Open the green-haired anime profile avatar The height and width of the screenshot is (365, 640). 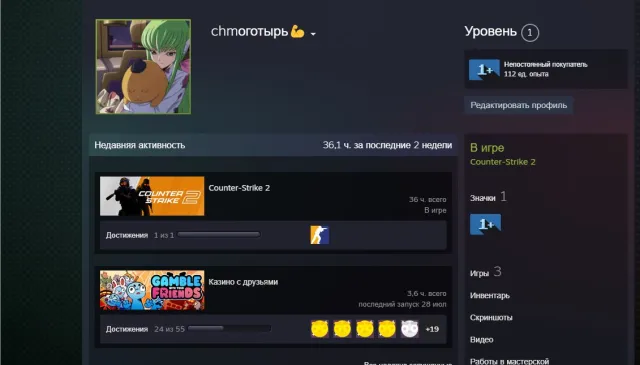(143, 67)
